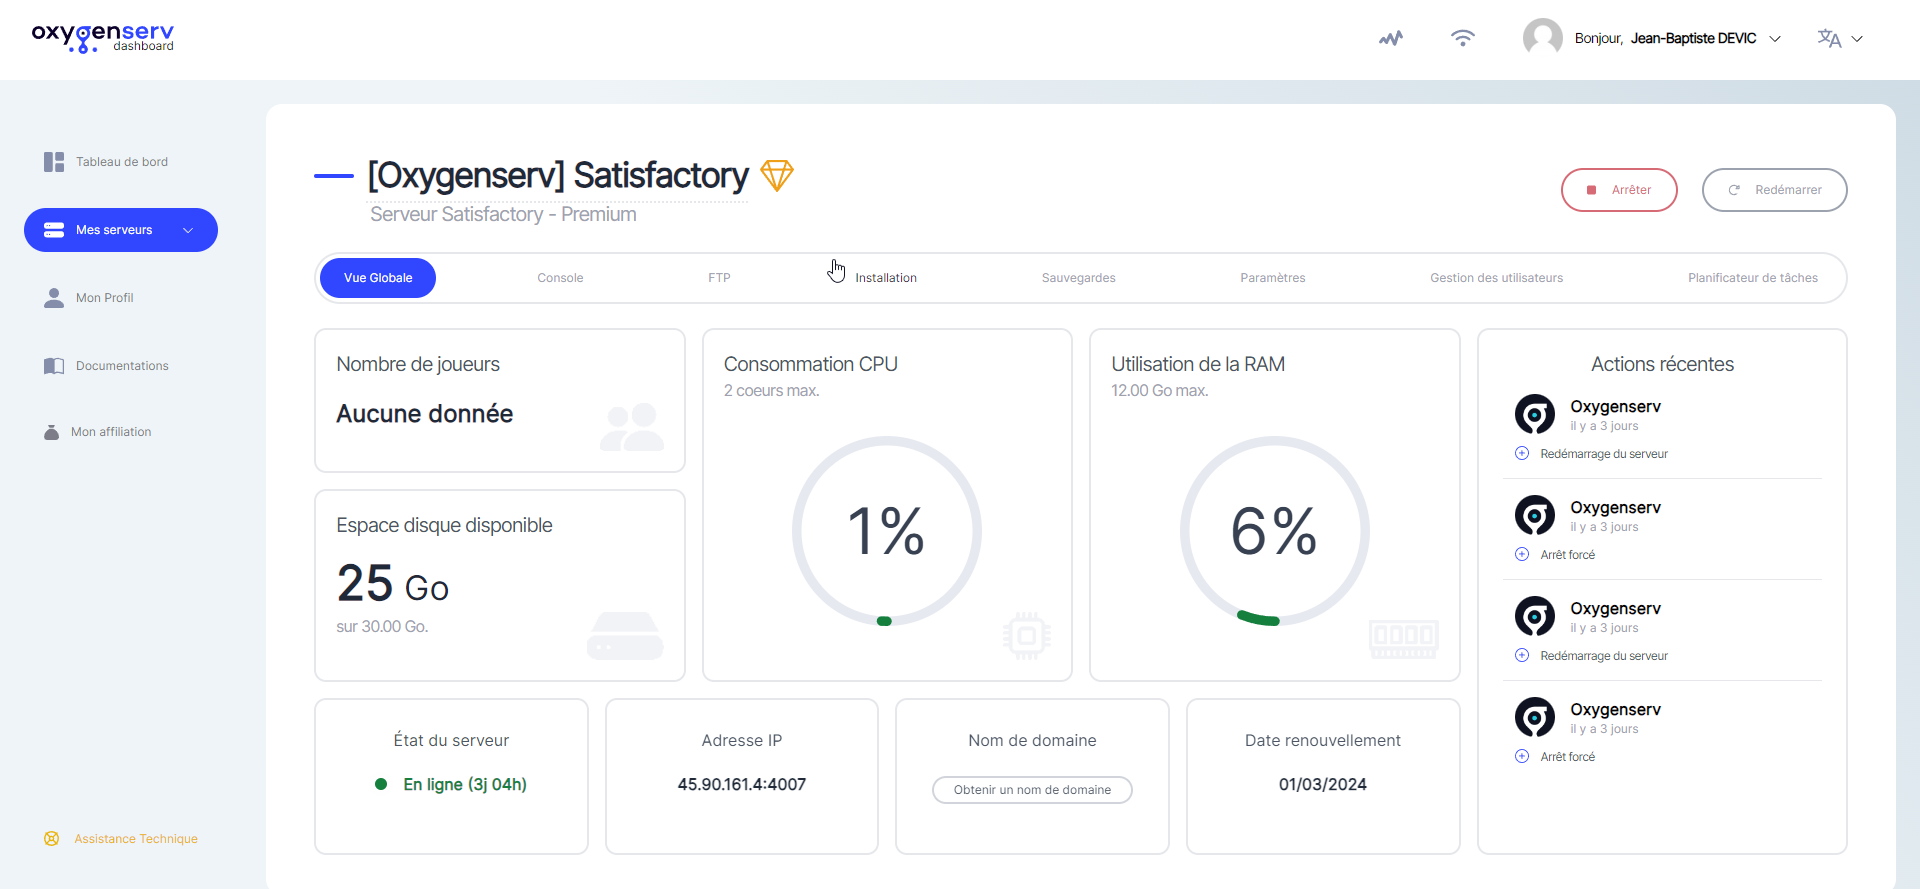Open the Sauvegardes tab
Viewport: 1920px width, 889px height.
pos(1078,278)
